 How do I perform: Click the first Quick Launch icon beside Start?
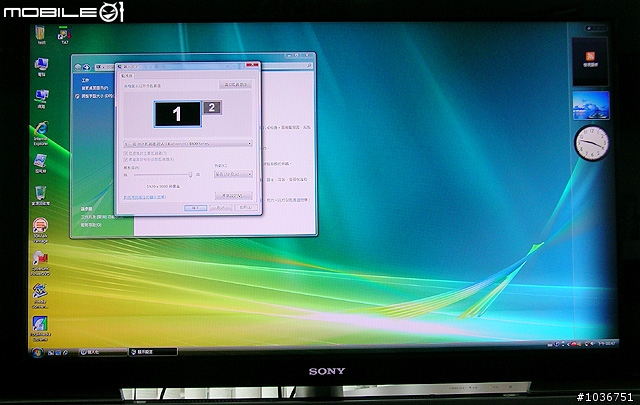pyautogui.click(x=51, y=352)
